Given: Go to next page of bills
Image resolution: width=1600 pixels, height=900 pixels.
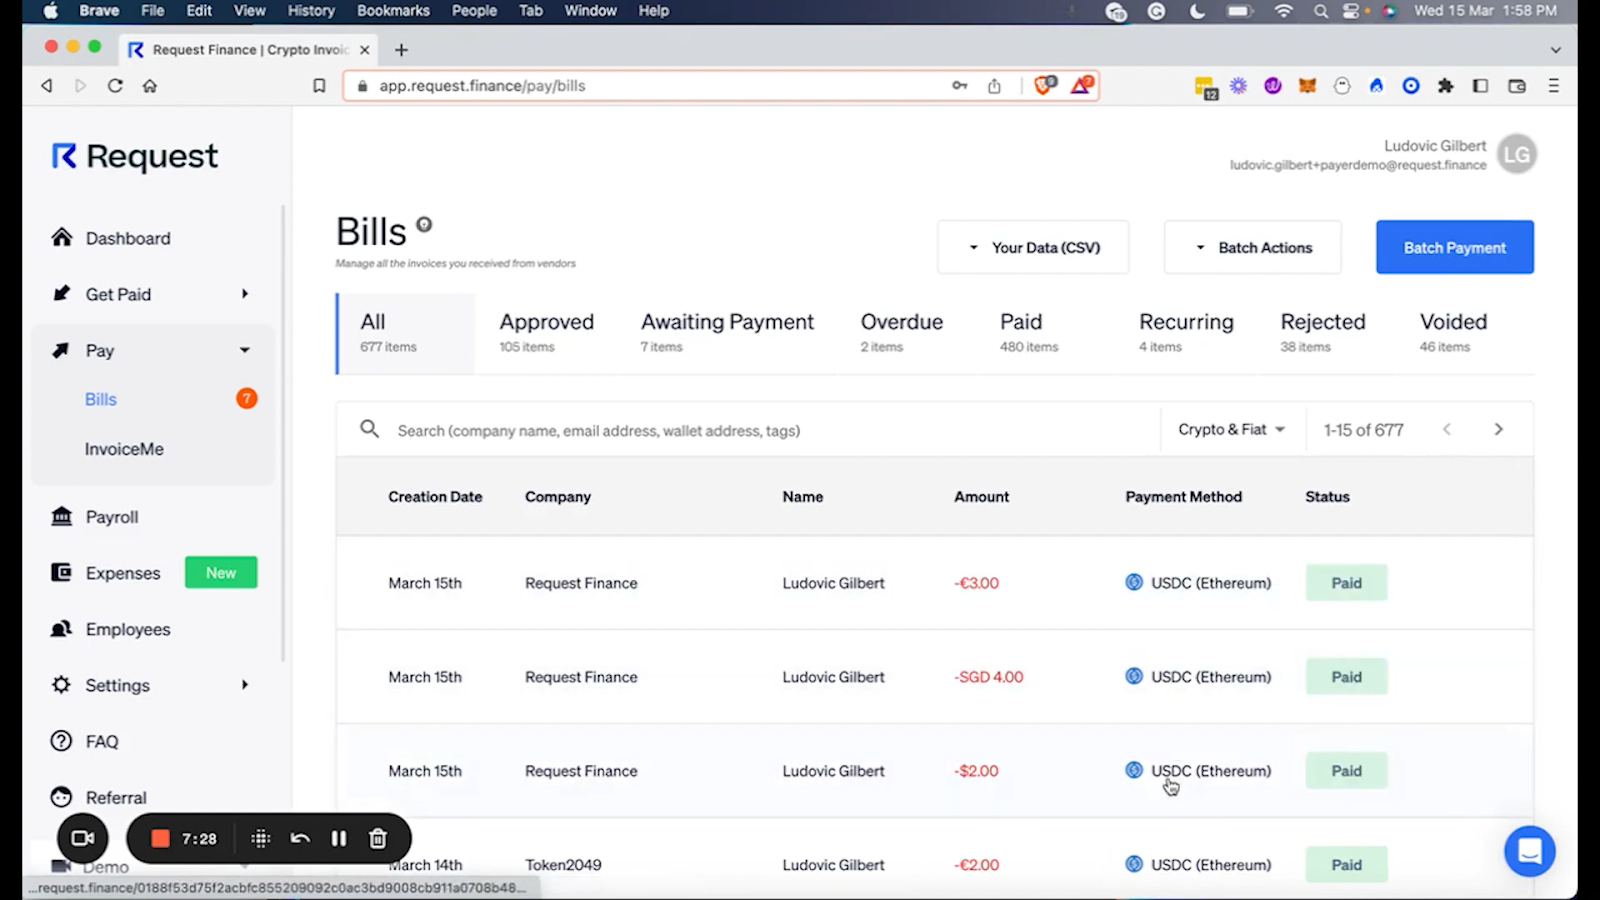Looking at the screenshot, I should coord(1498,429).
